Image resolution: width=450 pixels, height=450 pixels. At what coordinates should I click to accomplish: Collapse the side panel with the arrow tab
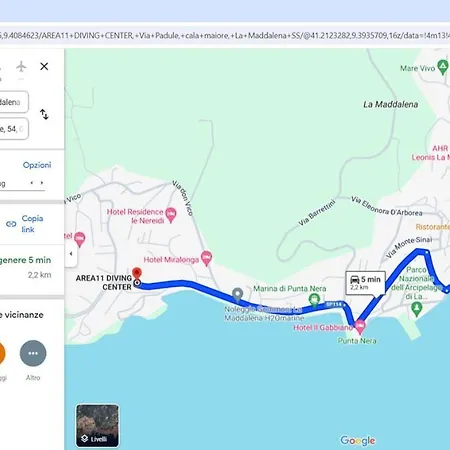(71, 254)
